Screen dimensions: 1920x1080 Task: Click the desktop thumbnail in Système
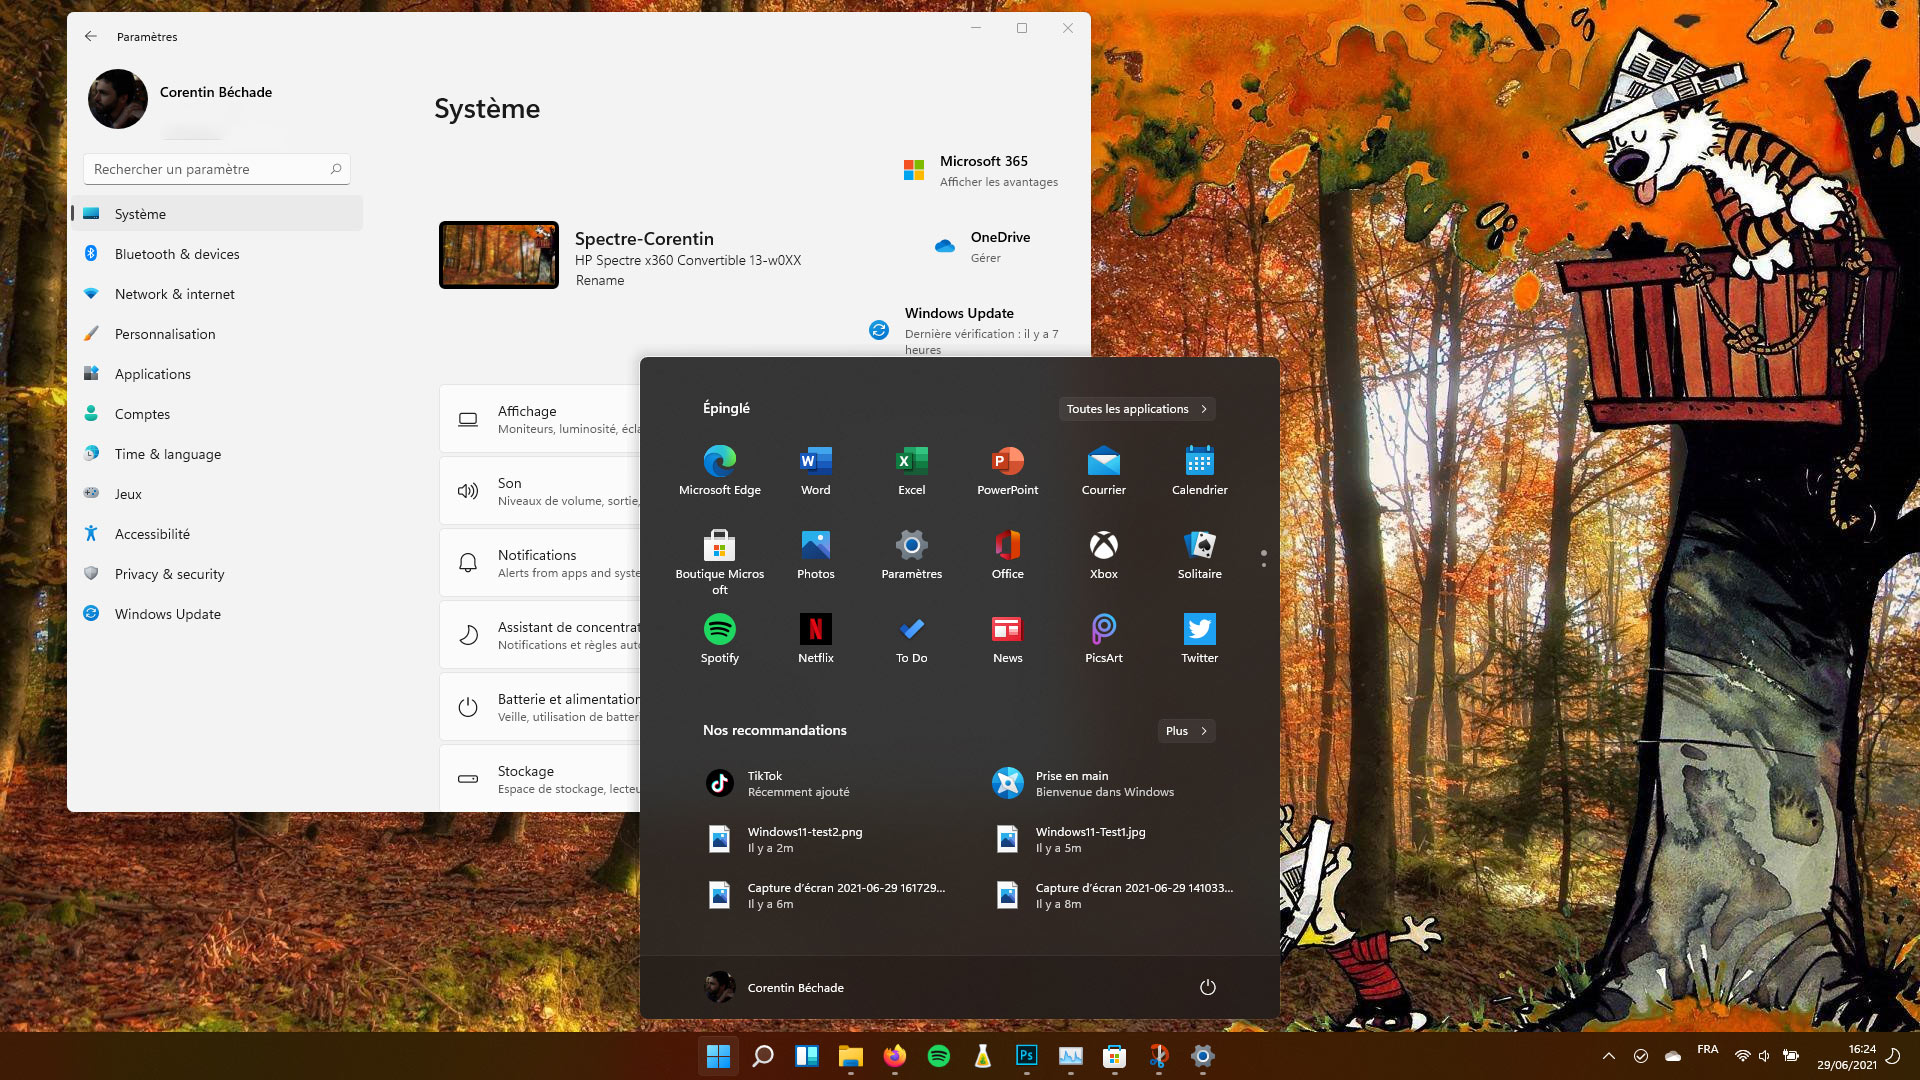point(499,255)
